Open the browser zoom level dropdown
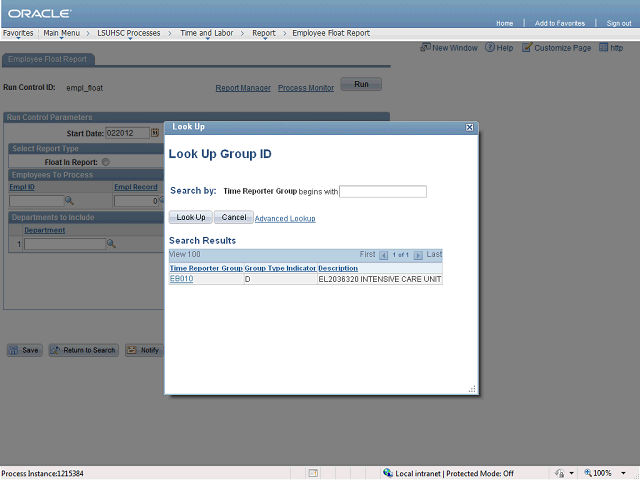This screenshot has height=480, width=640. [x=623, y=473]
